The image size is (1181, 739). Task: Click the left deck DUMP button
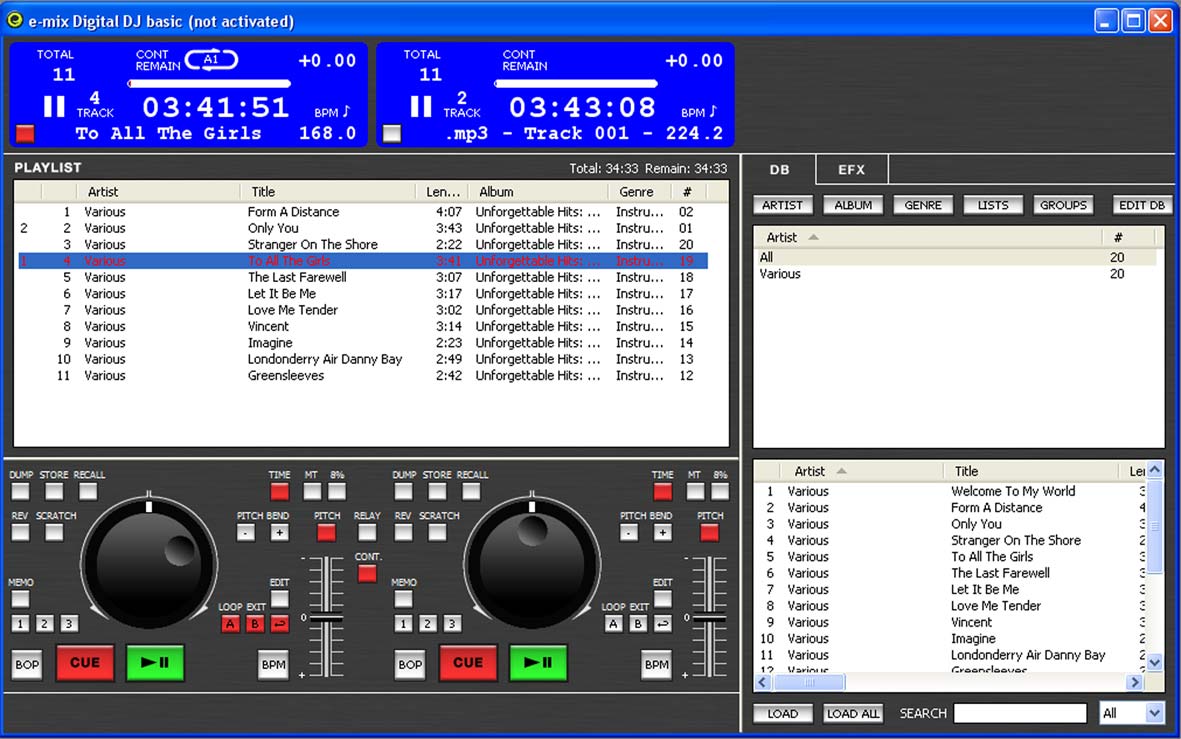(x=20, y=492)
